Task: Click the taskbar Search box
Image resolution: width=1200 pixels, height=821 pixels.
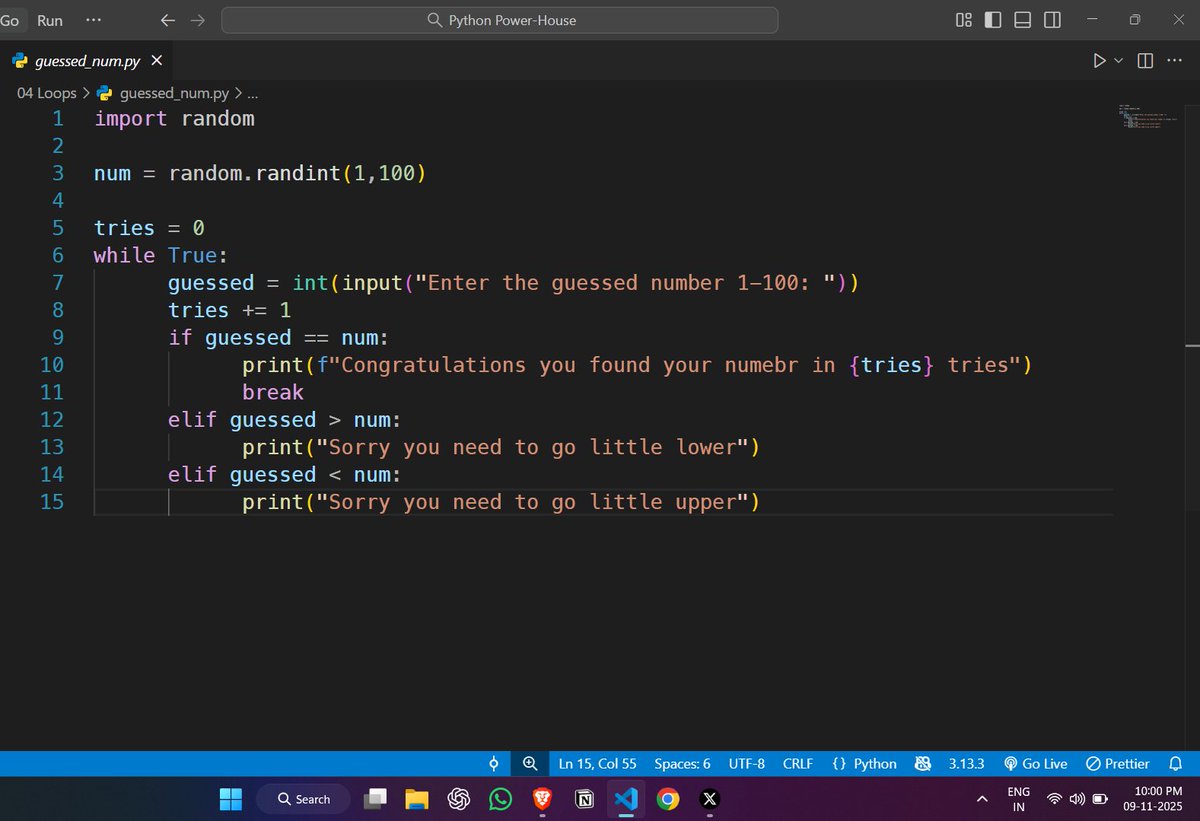Action: coord(303,799)
